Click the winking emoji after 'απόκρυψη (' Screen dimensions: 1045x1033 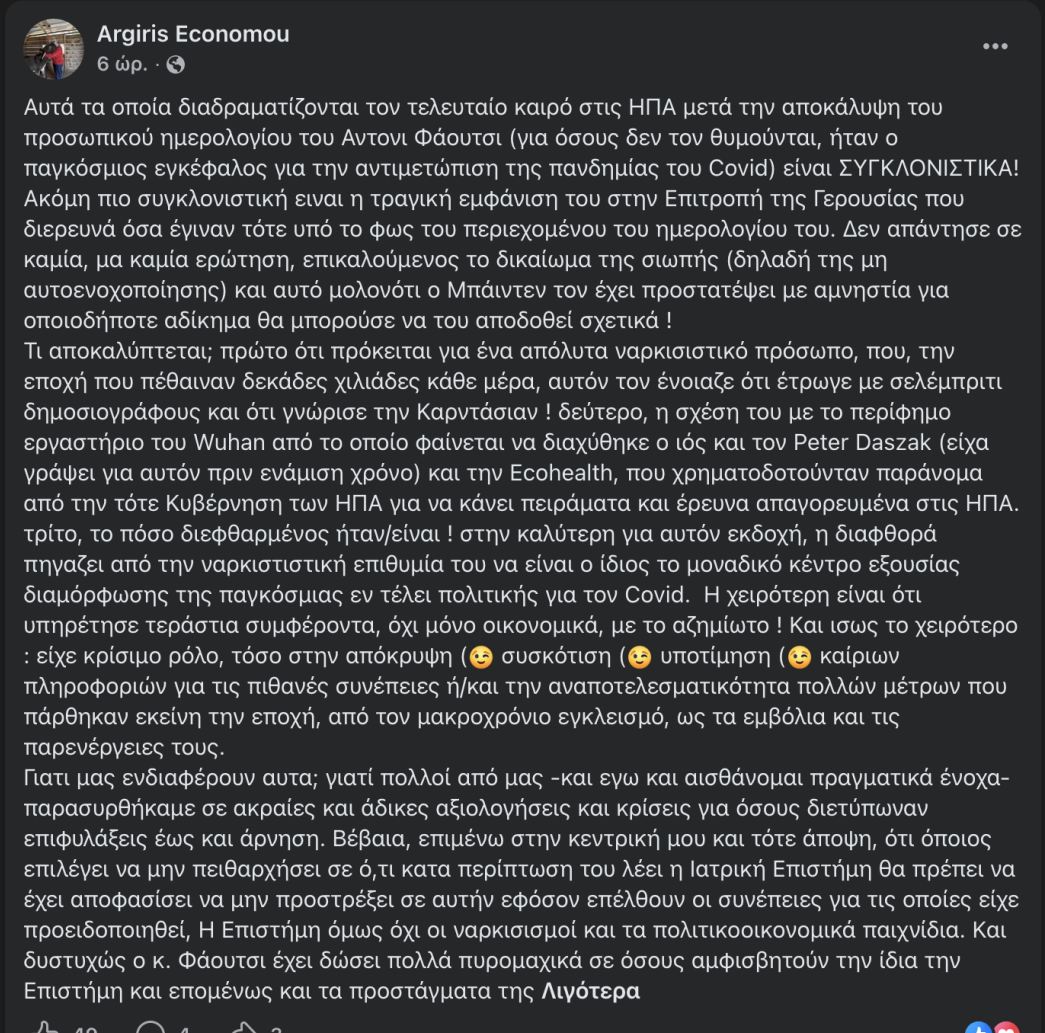pyautogui.click(x=481, y=657)
